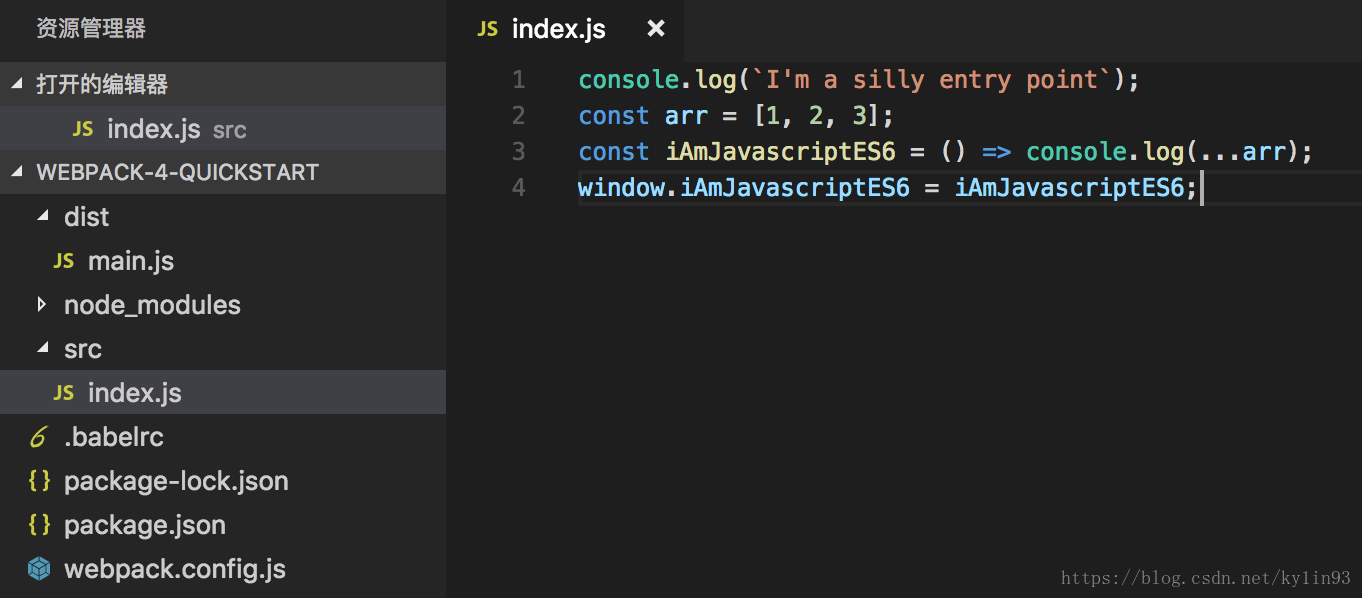Click window.iAmJavascriptES6 on line 4
Viewport: 1362px width, 598px height.
(744, 188)
